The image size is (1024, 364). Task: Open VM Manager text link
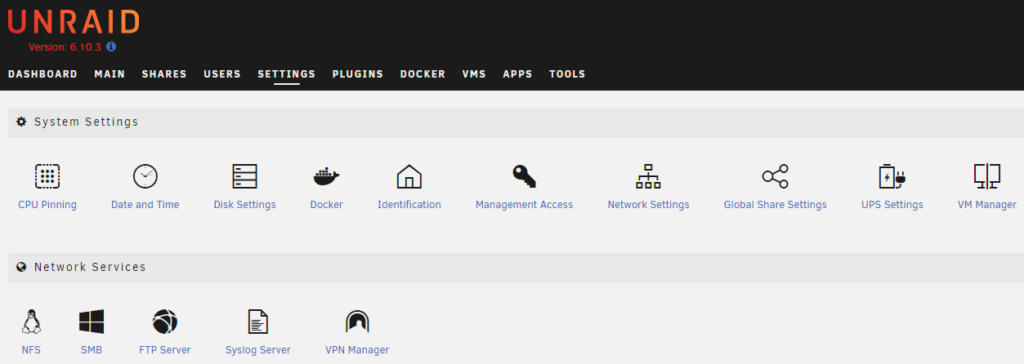[x=987, y=205]
